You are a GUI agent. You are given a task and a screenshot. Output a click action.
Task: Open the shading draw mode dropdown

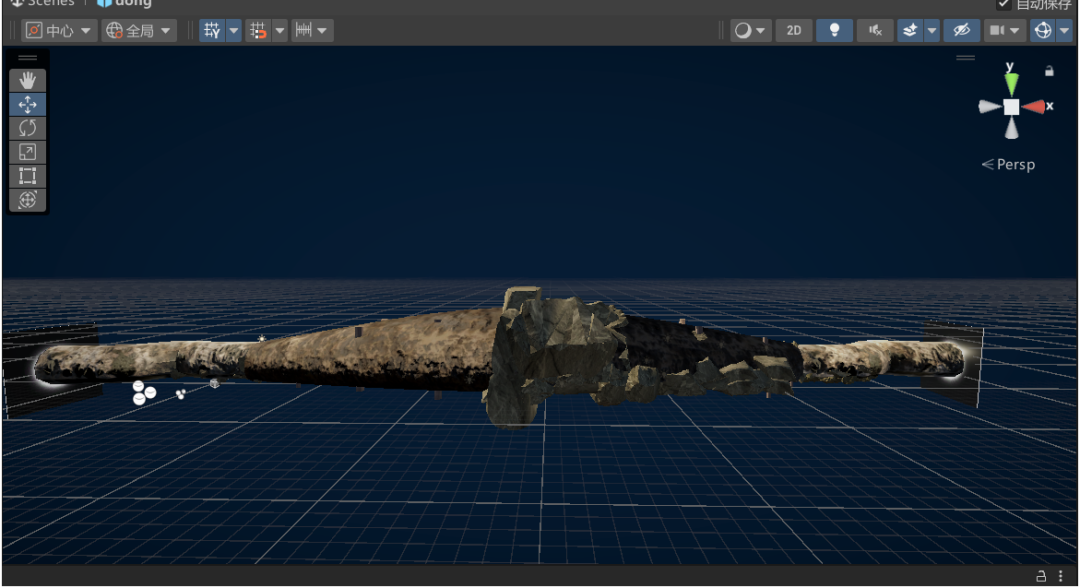750,30
